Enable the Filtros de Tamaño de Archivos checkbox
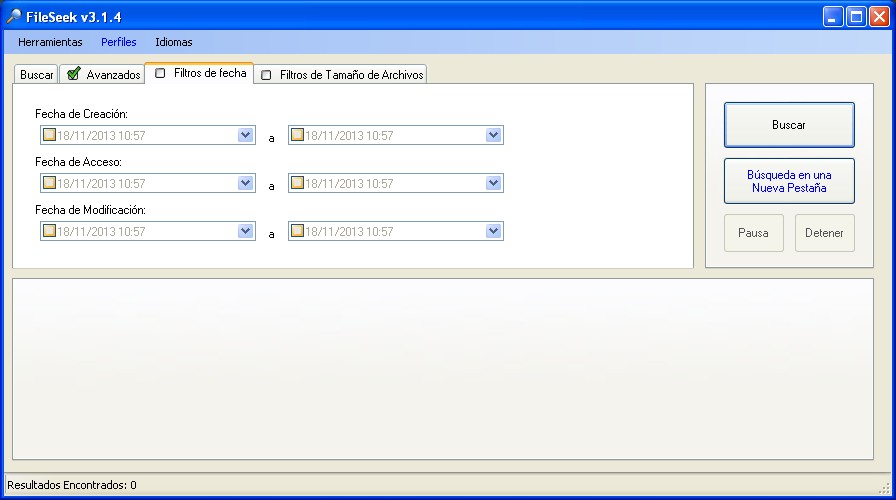The image size is (896, 500). point(266,75)
